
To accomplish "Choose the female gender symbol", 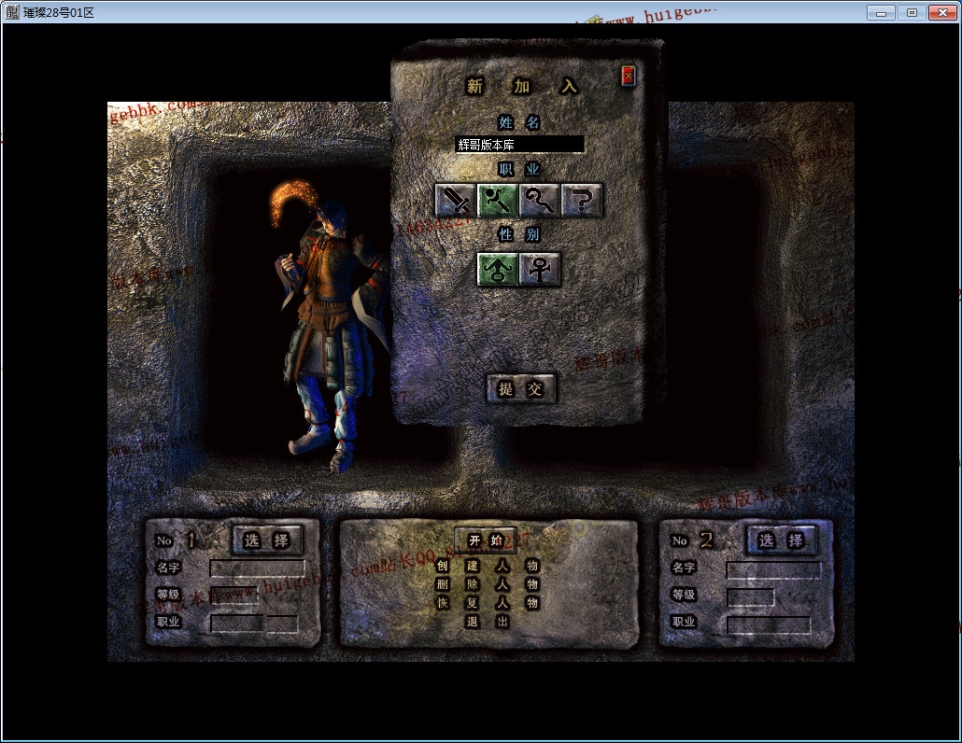I will point(540,269).
